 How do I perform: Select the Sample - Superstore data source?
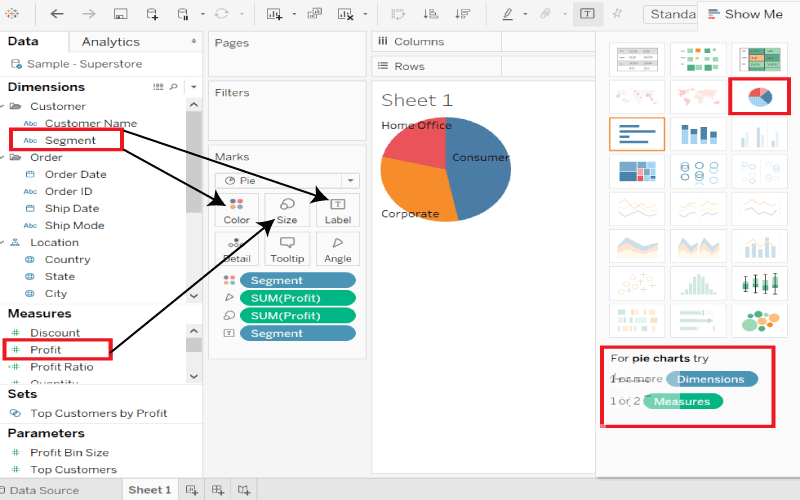[x=77, y=64]
